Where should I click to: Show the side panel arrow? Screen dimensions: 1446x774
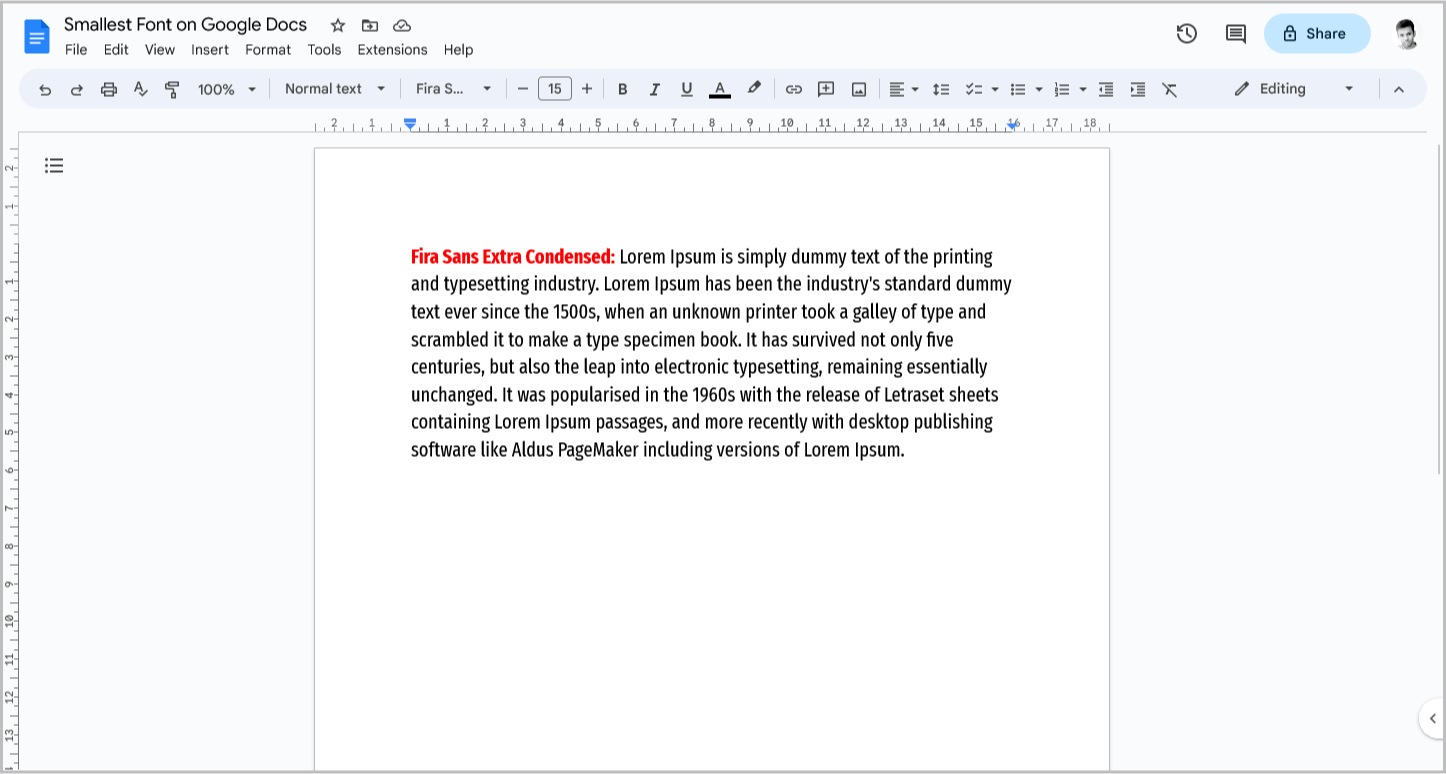coord(1432,718)
